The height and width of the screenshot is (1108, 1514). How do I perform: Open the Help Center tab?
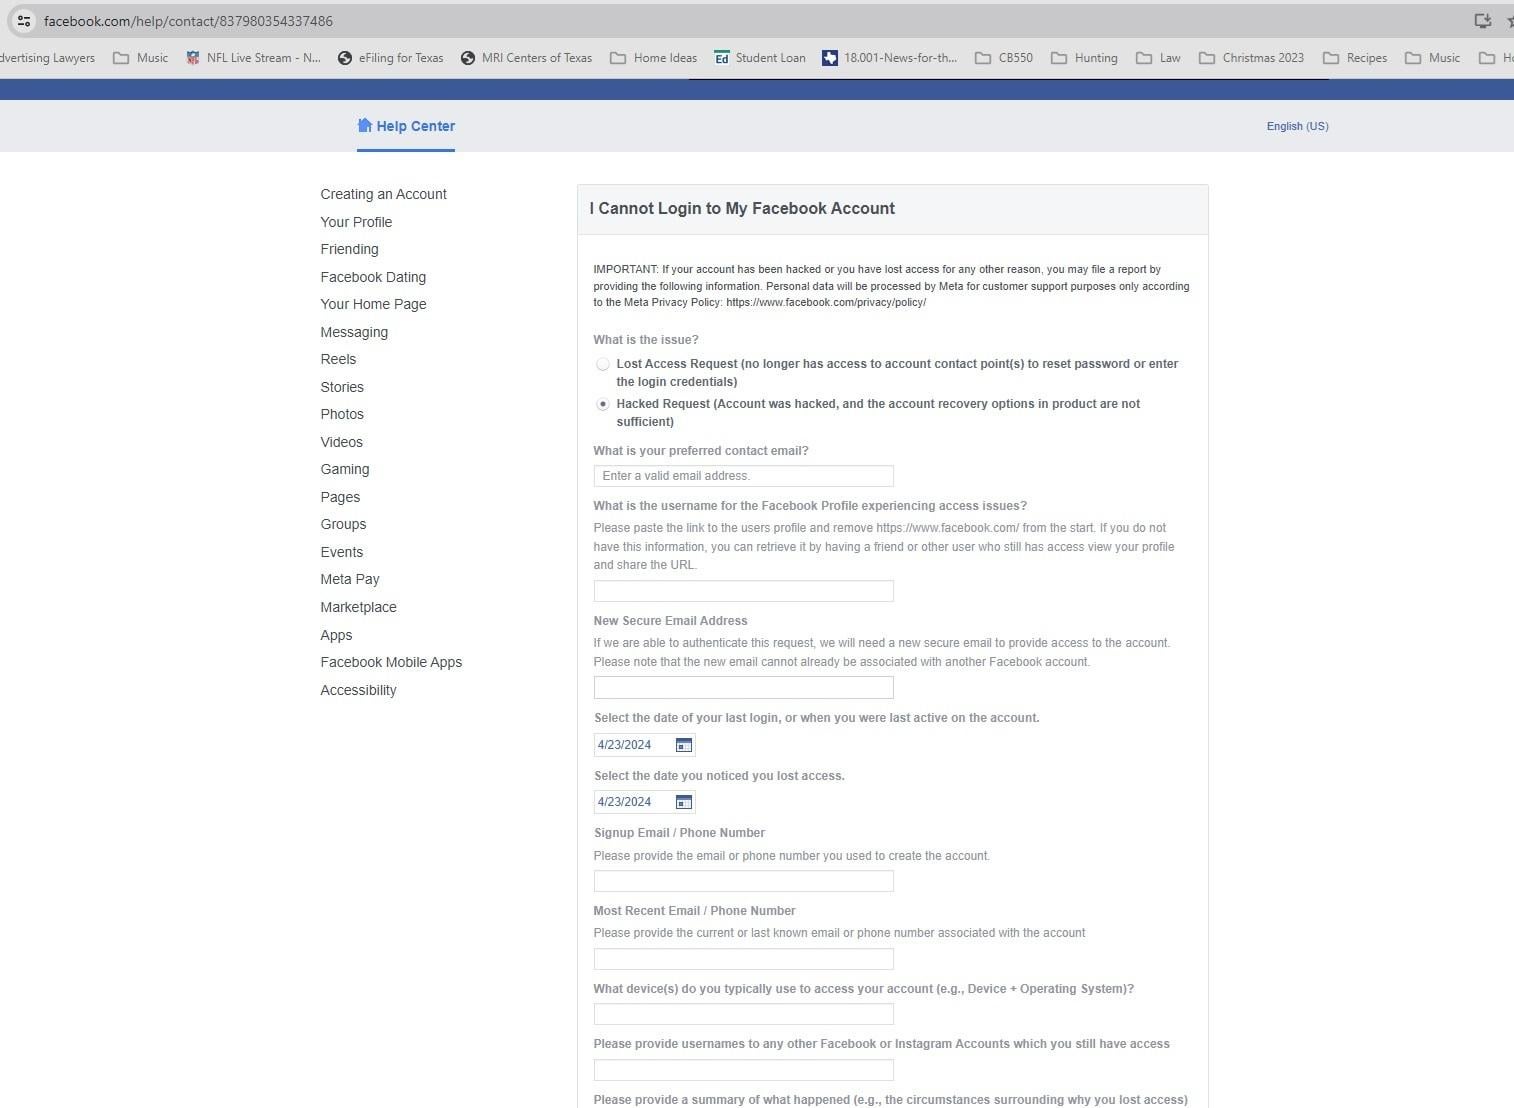(x=406, y=126)
